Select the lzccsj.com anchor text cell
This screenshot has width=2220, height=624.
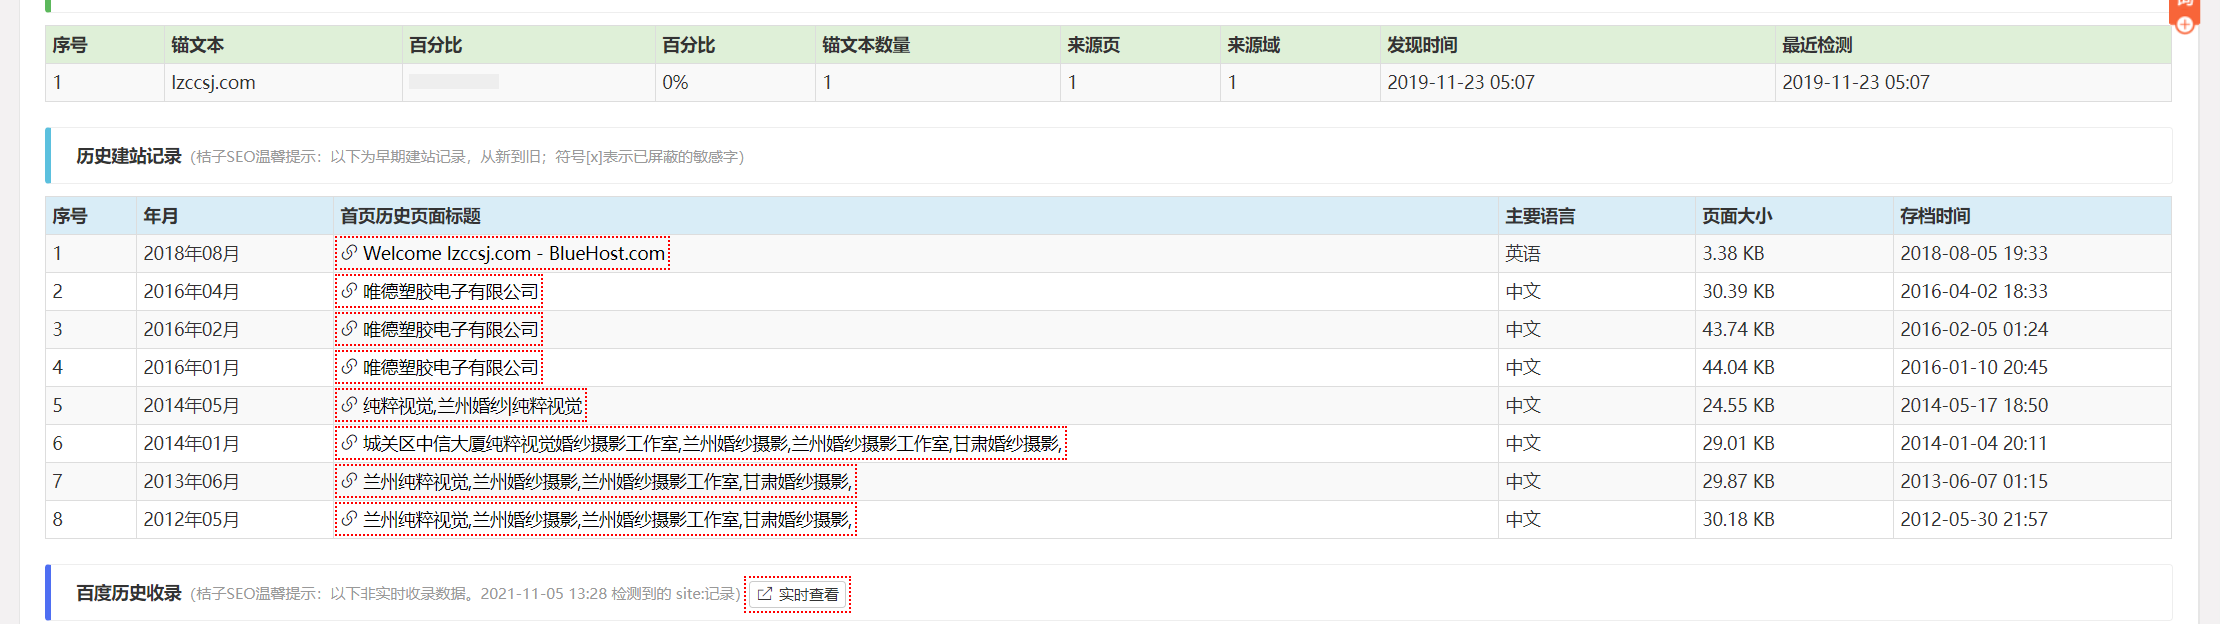pyautogui.click(x=284, y=83)
